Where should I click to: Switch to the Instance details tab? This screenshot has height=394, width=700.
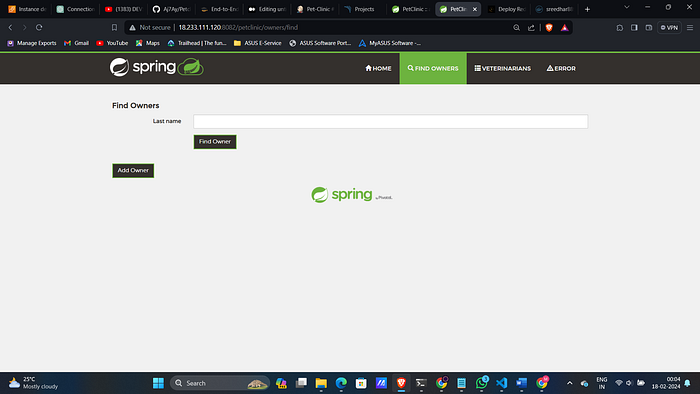[27, 9]
